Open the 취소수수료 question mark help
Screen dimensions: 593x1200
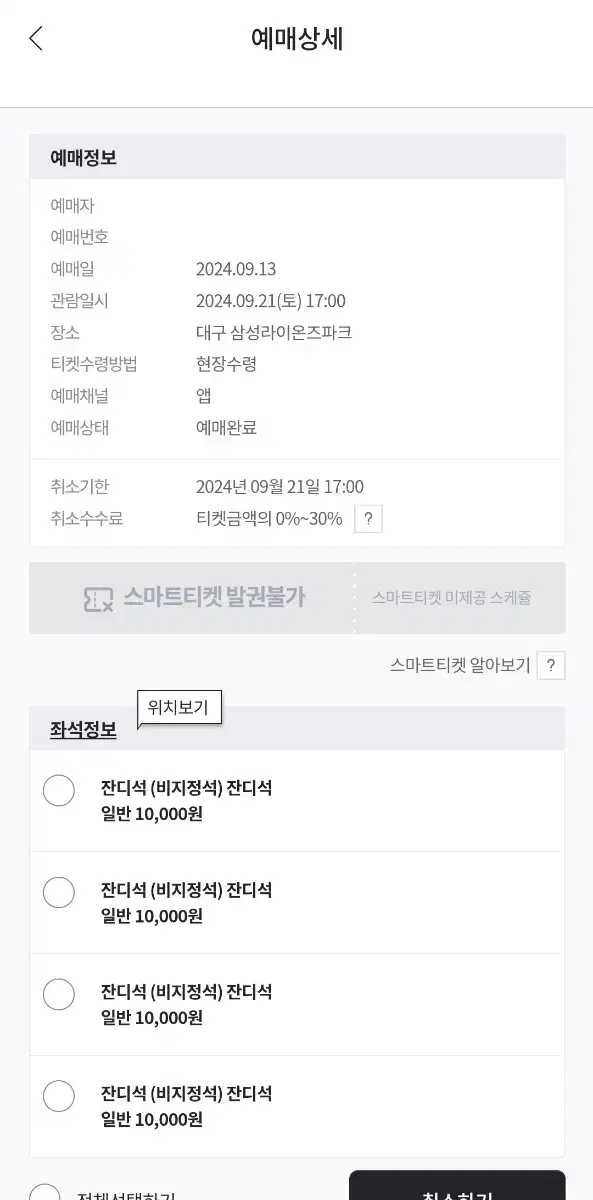pos(368,519)
